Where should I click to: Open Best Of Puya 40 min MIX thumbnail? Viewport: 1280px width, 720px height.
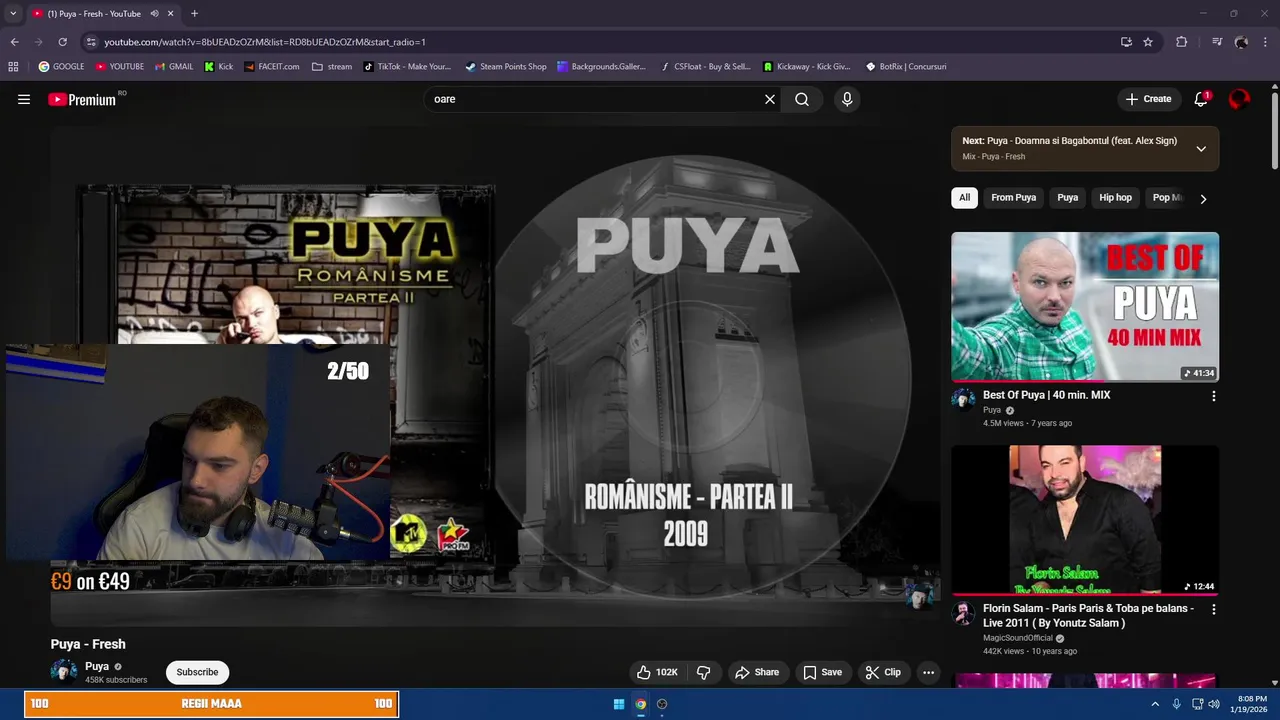[1085, 307]
